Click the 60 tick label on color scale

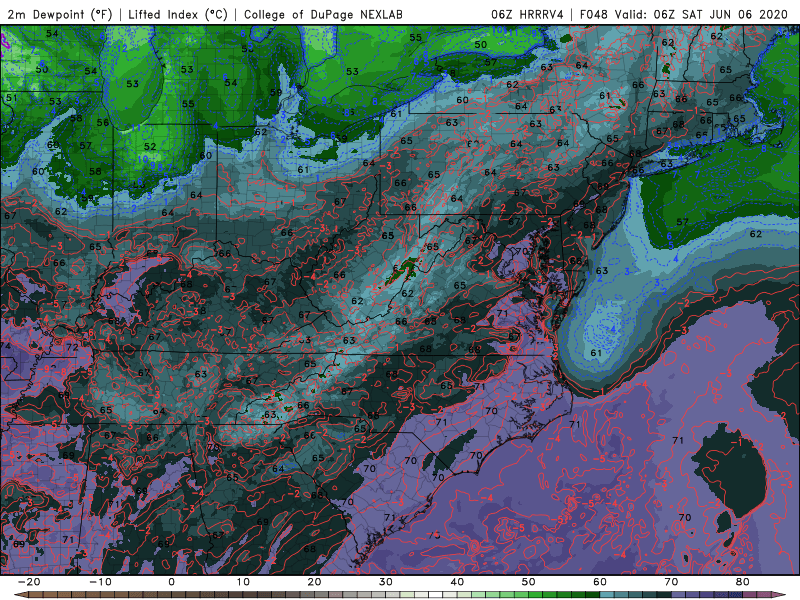pos(600,582)
